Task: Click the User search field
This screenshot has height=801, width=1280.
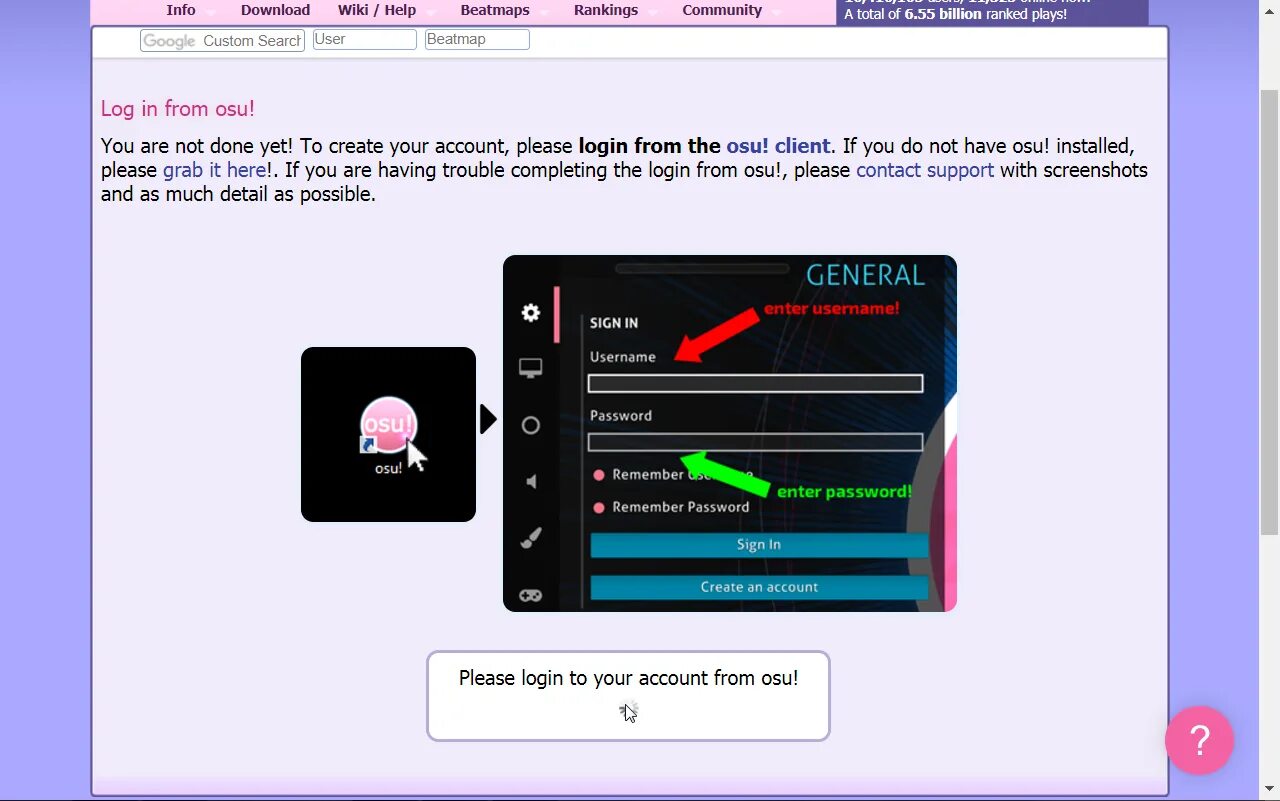Action: point(365,40)
